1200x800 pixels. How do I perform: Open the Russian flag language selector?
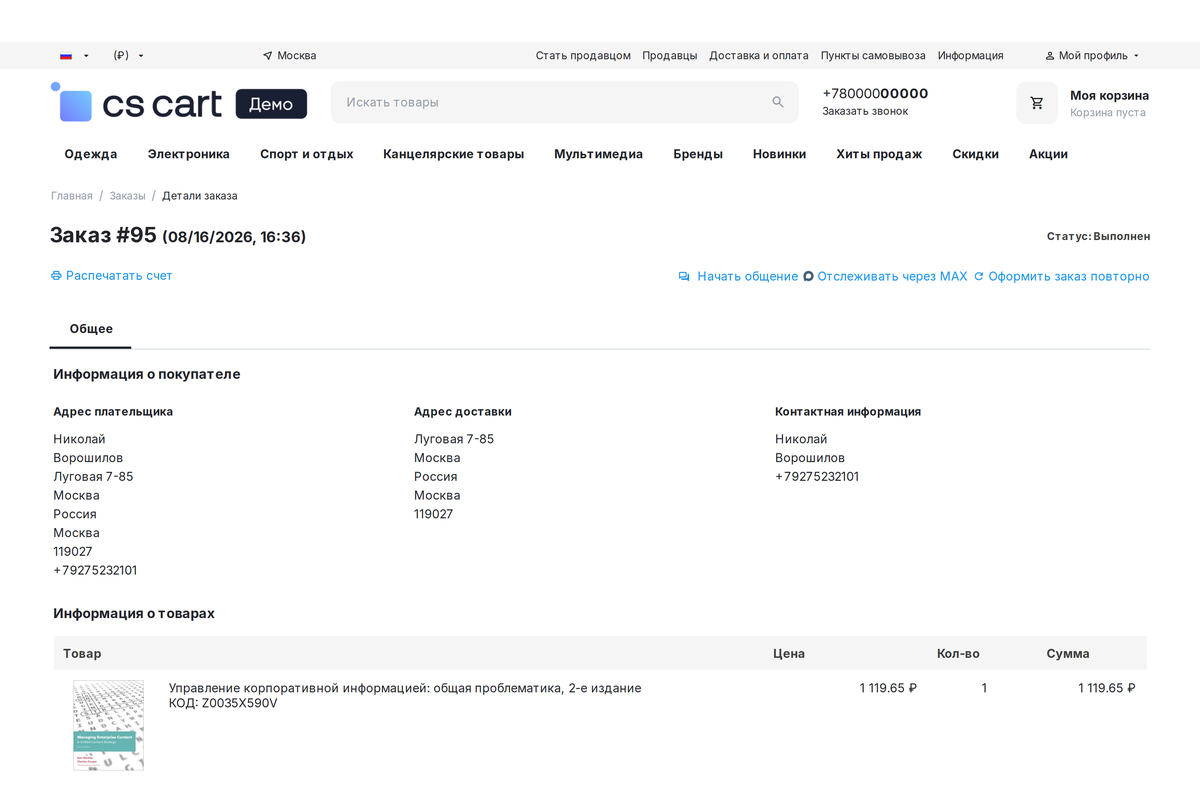(x=74, y=56)
